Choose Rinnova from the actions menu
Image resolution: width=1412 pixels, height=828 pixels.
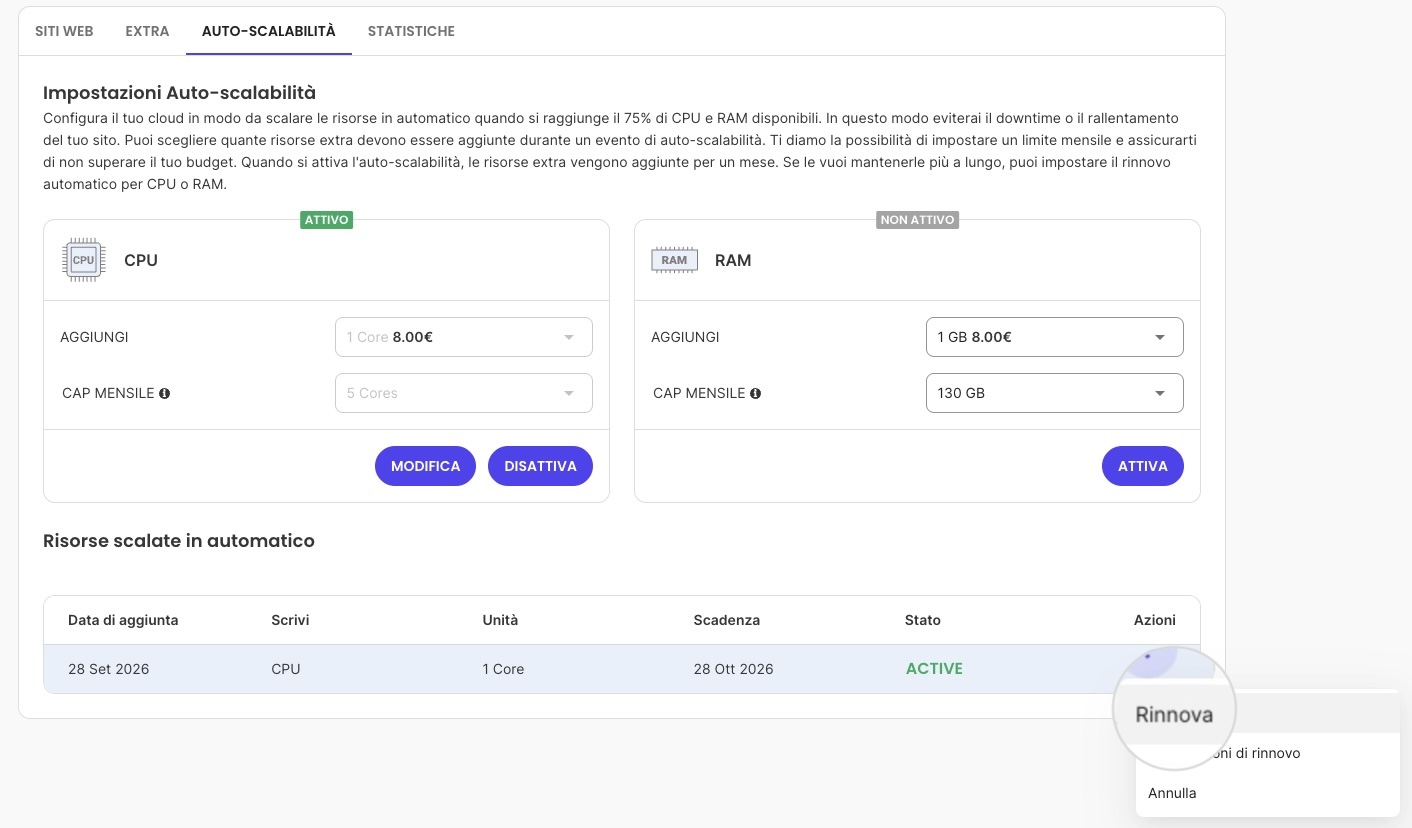click(1267, 714)
